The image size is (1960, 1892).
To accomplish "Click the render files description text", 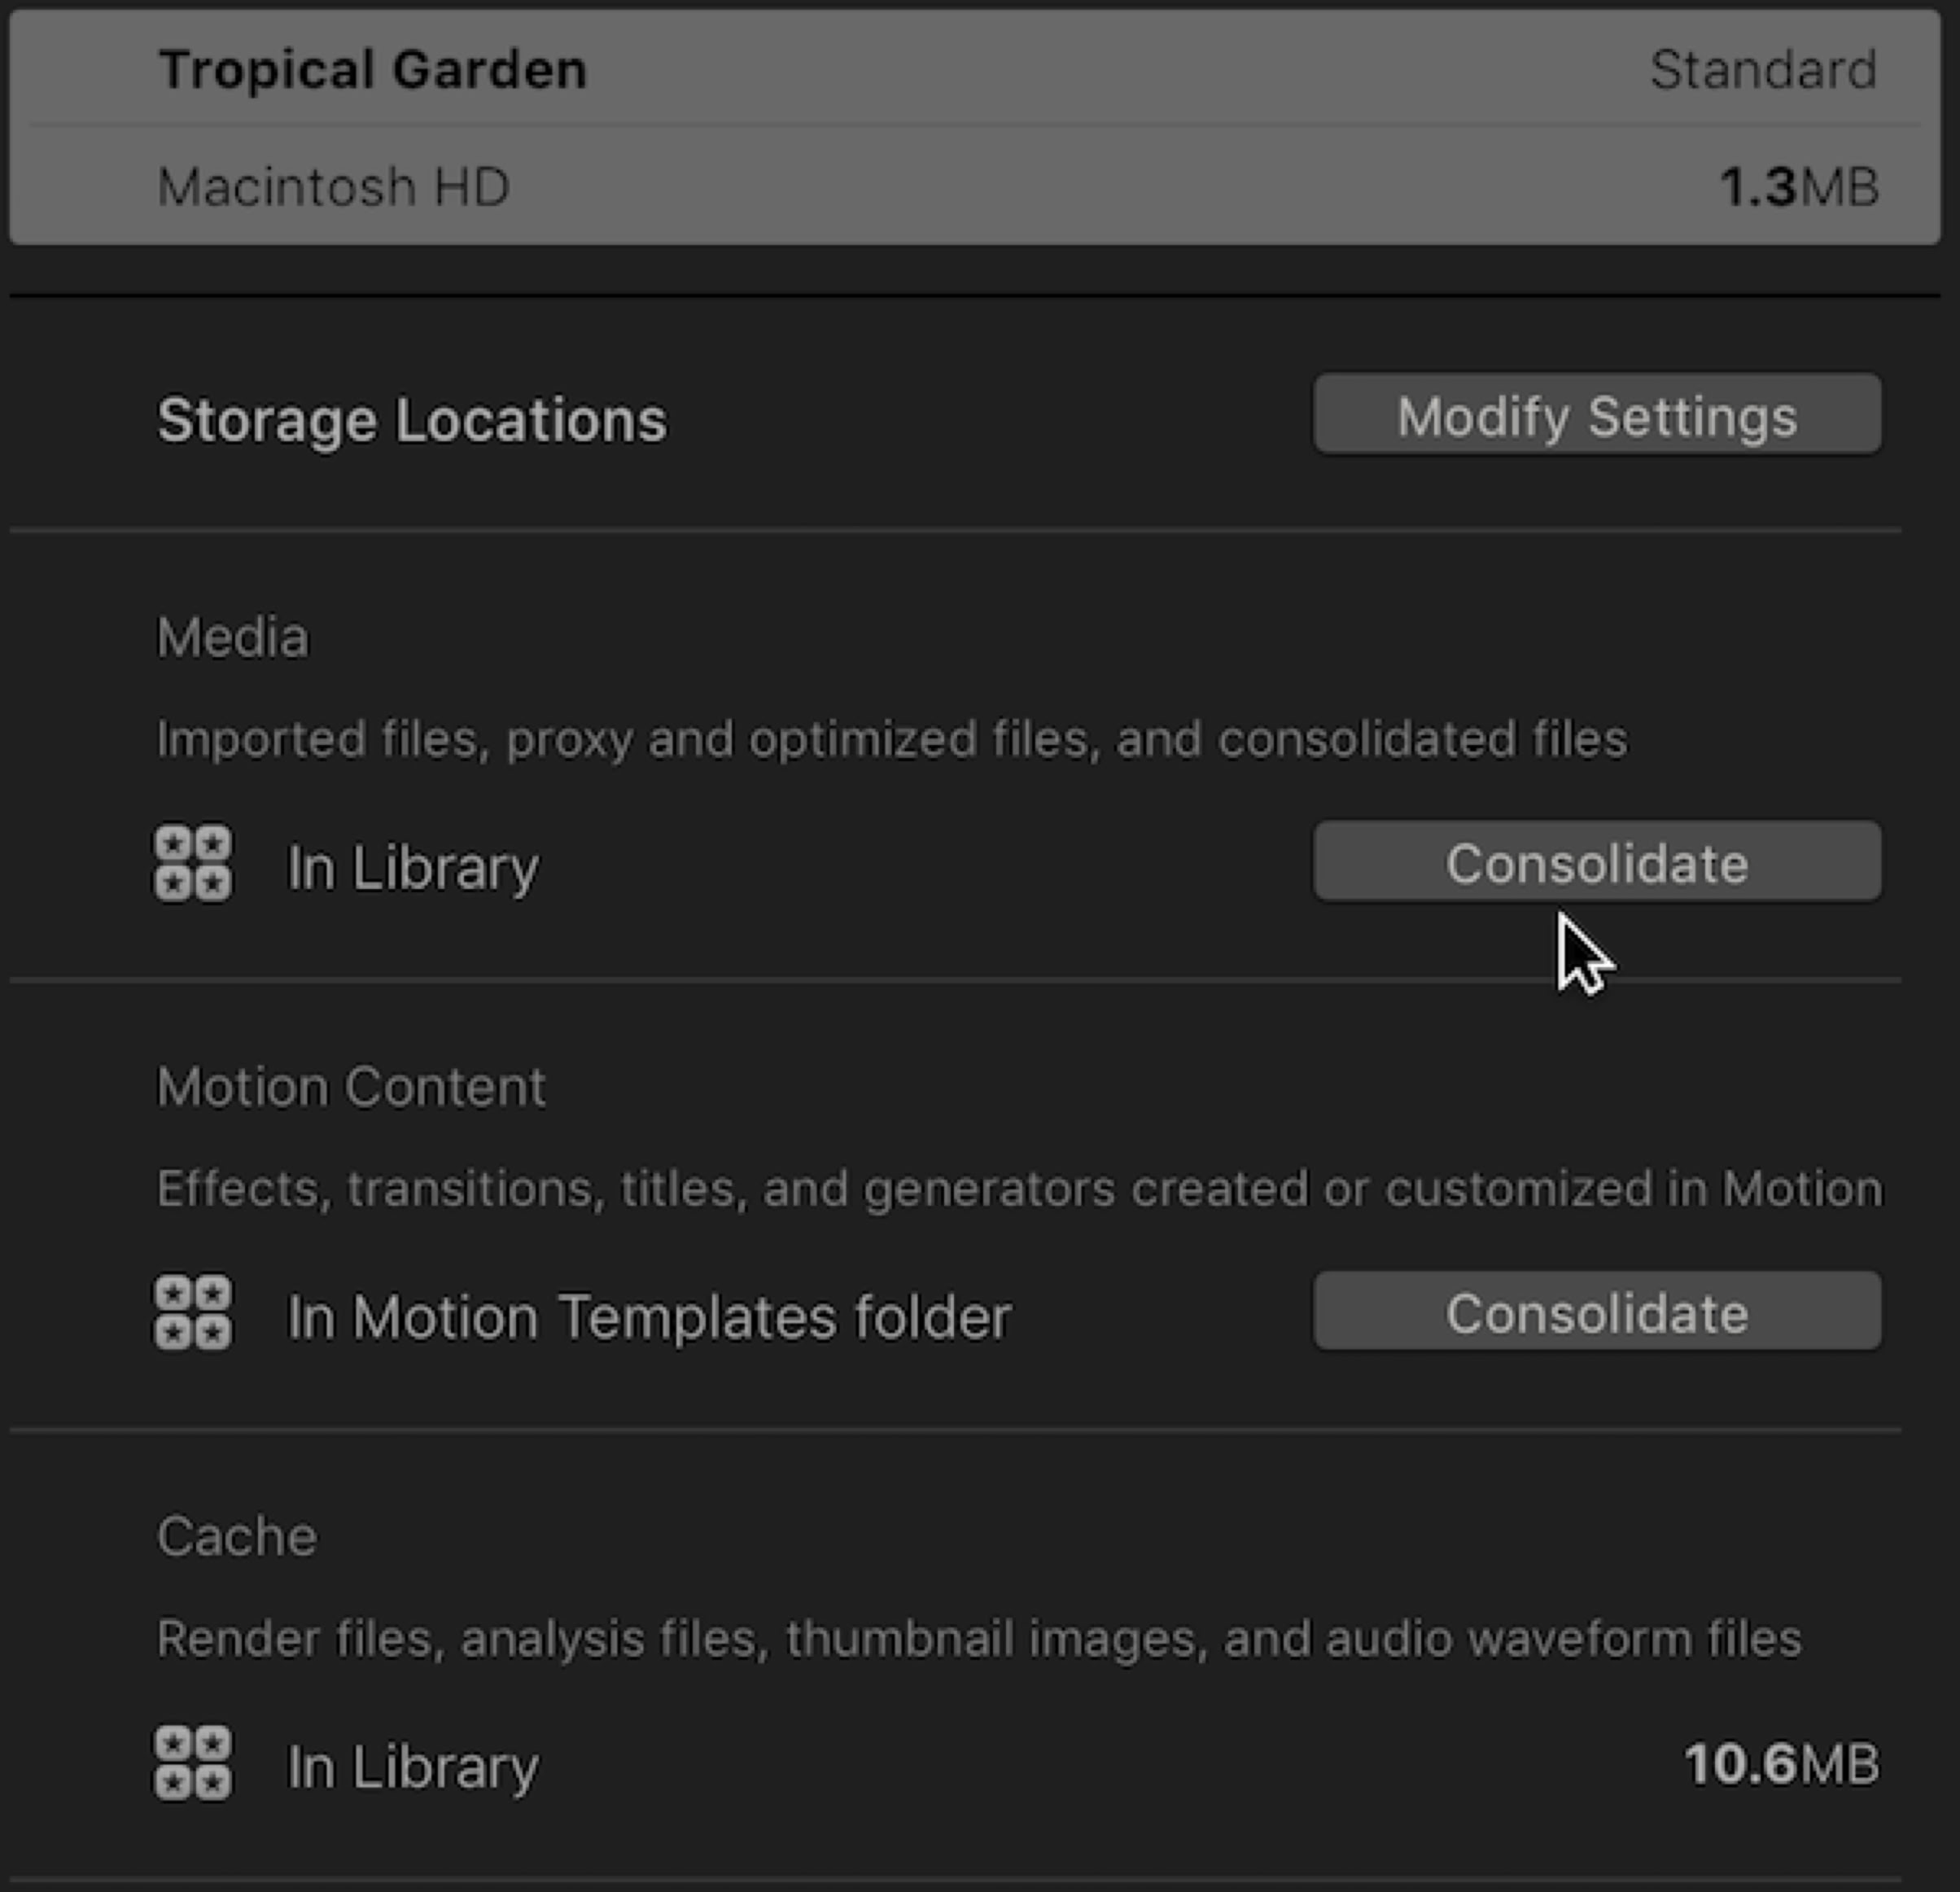I will tap(979, 1639).
